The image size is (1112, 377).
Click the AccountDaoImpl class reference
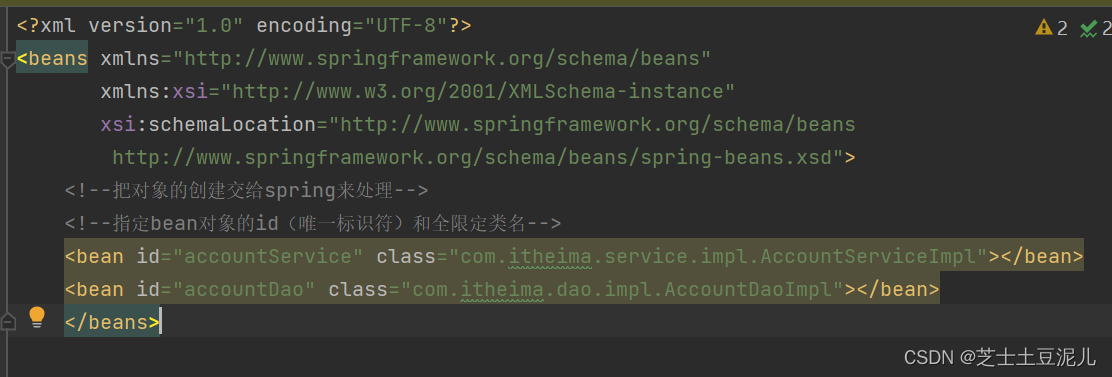(622, 289)
